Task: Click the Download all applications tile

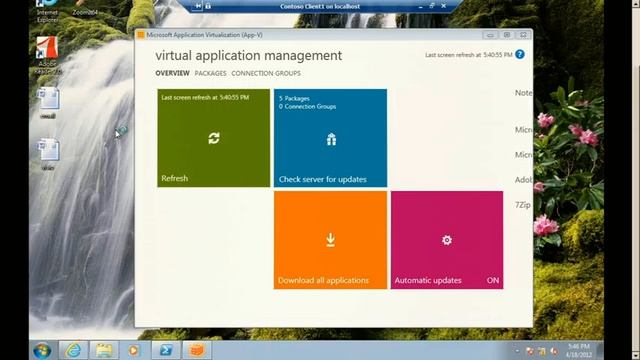Action: [x=330, y=240]
